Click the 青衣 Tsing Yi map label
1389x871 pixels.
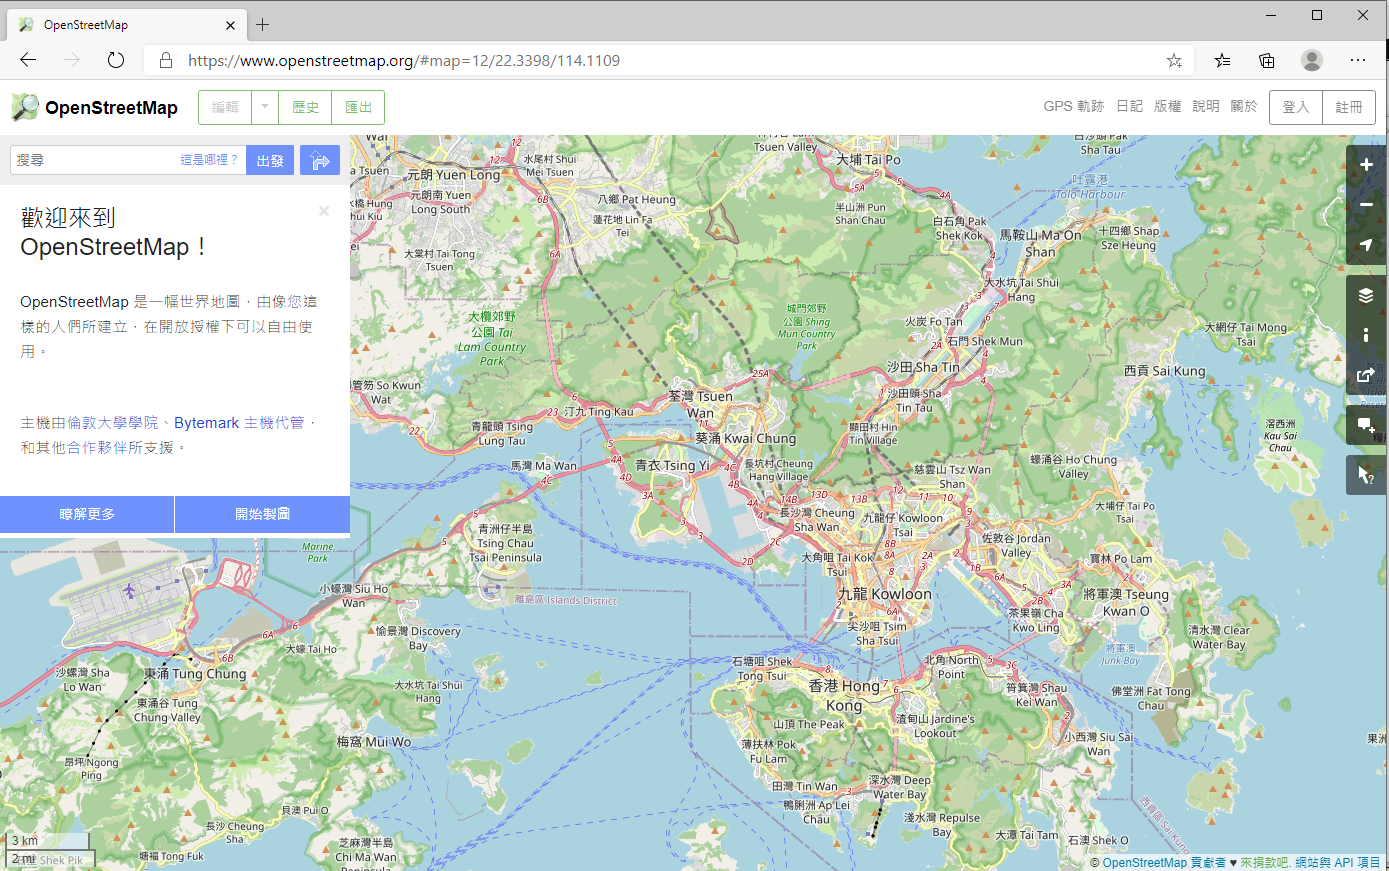point(672,466)
